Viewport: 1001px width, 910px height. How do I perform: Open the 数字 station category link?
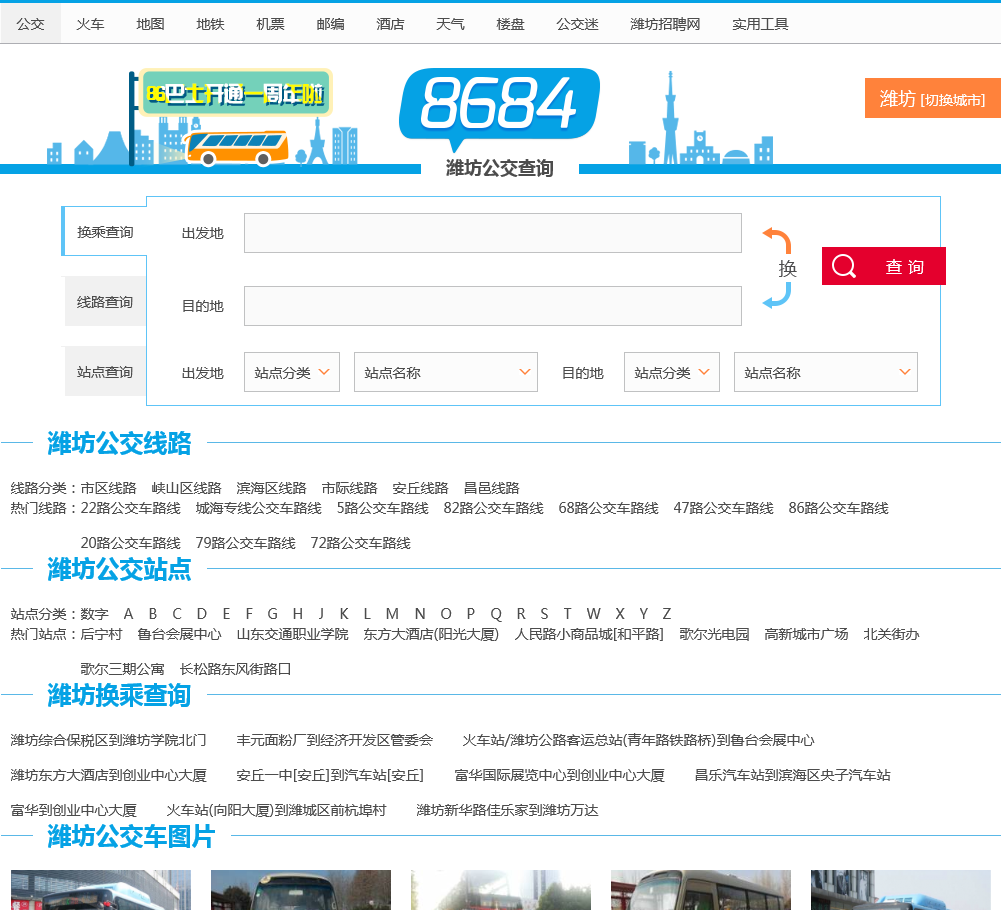point(94,614)
